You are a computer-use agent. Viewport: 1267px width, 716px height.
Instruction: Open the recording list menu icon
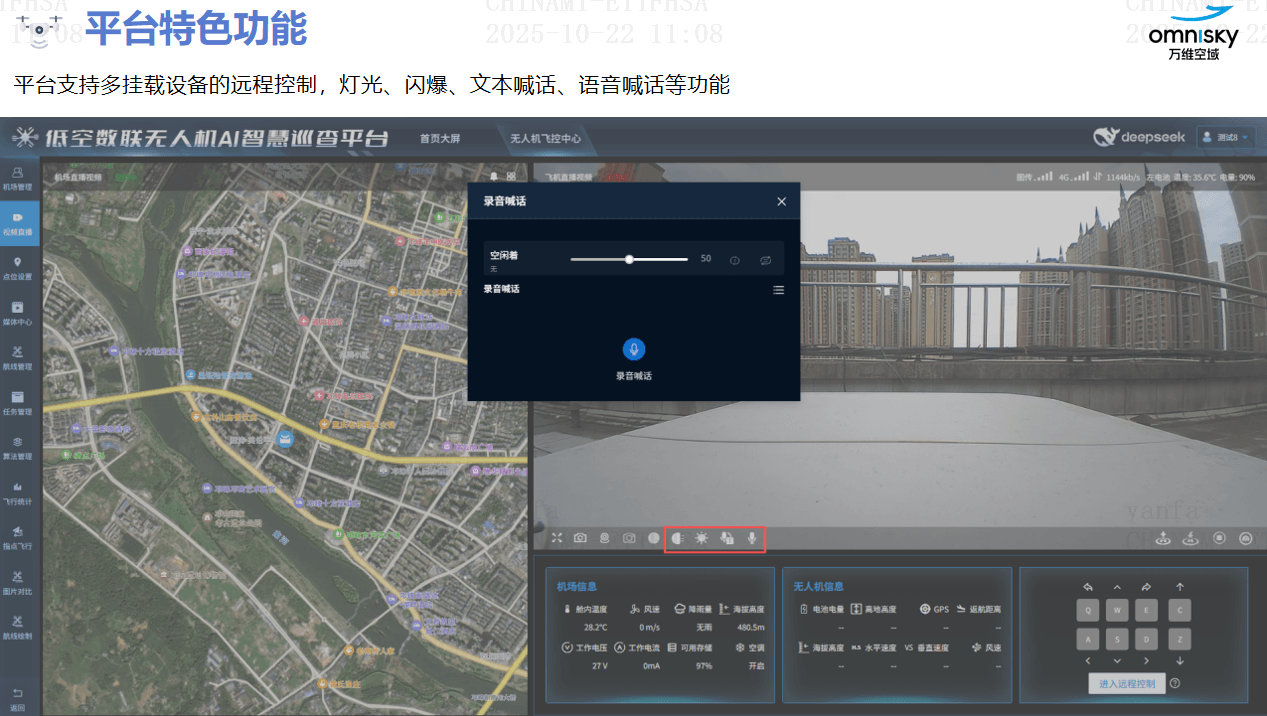[x=778, y=290]
